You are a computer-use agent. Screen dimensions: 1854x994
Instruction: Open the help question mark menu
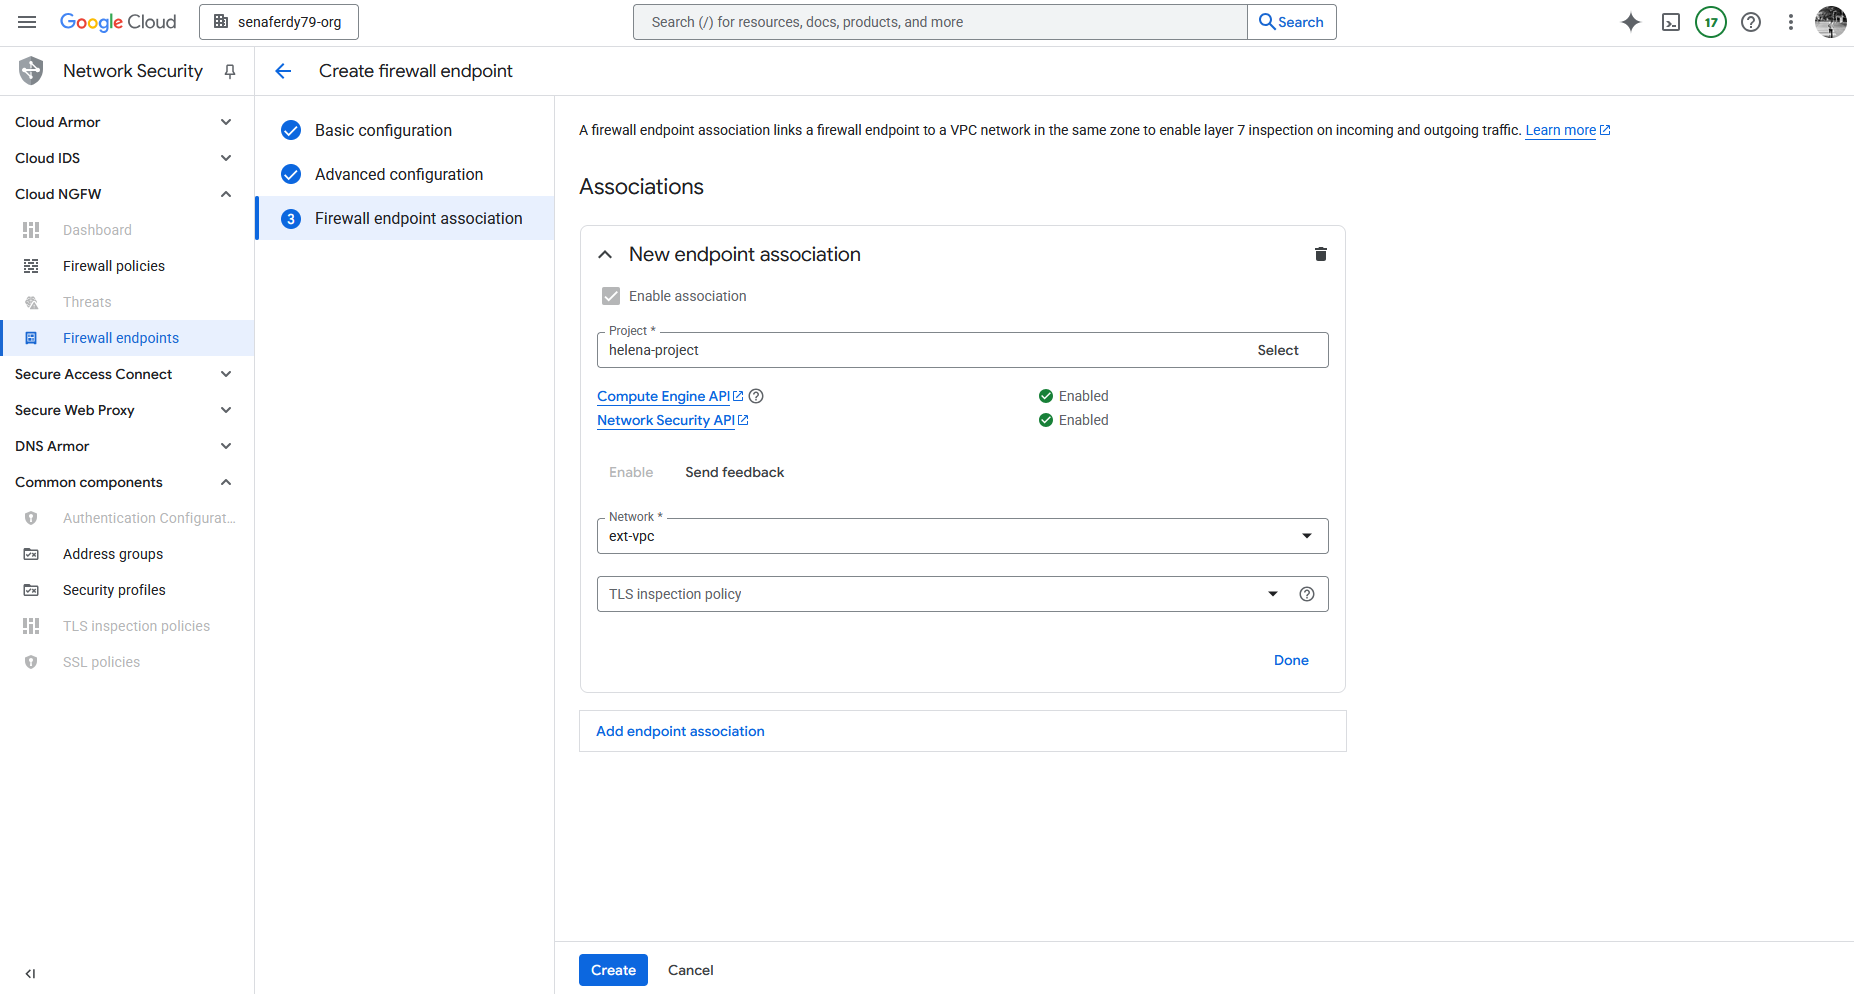pyautogui.click(x=1750, y=22)
